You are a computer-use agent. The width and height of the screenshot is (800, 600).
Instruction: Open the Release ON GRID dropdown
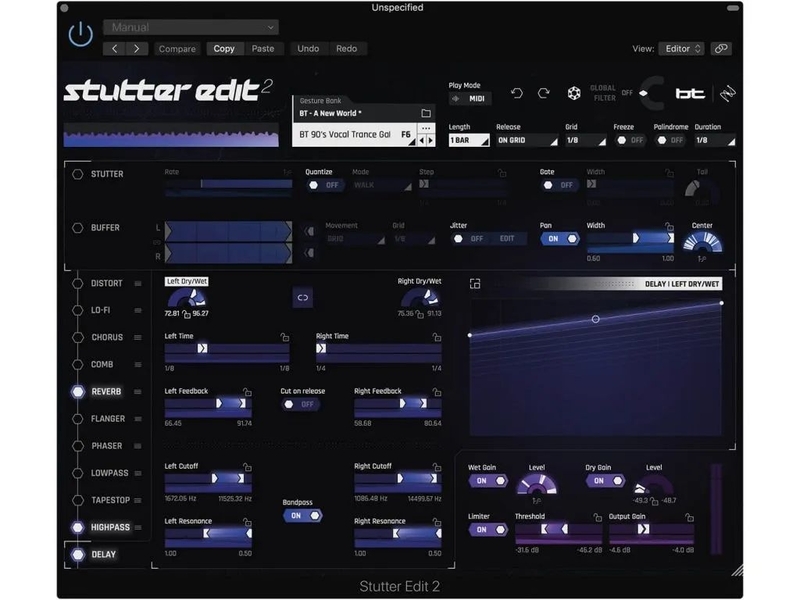[527, 140]
